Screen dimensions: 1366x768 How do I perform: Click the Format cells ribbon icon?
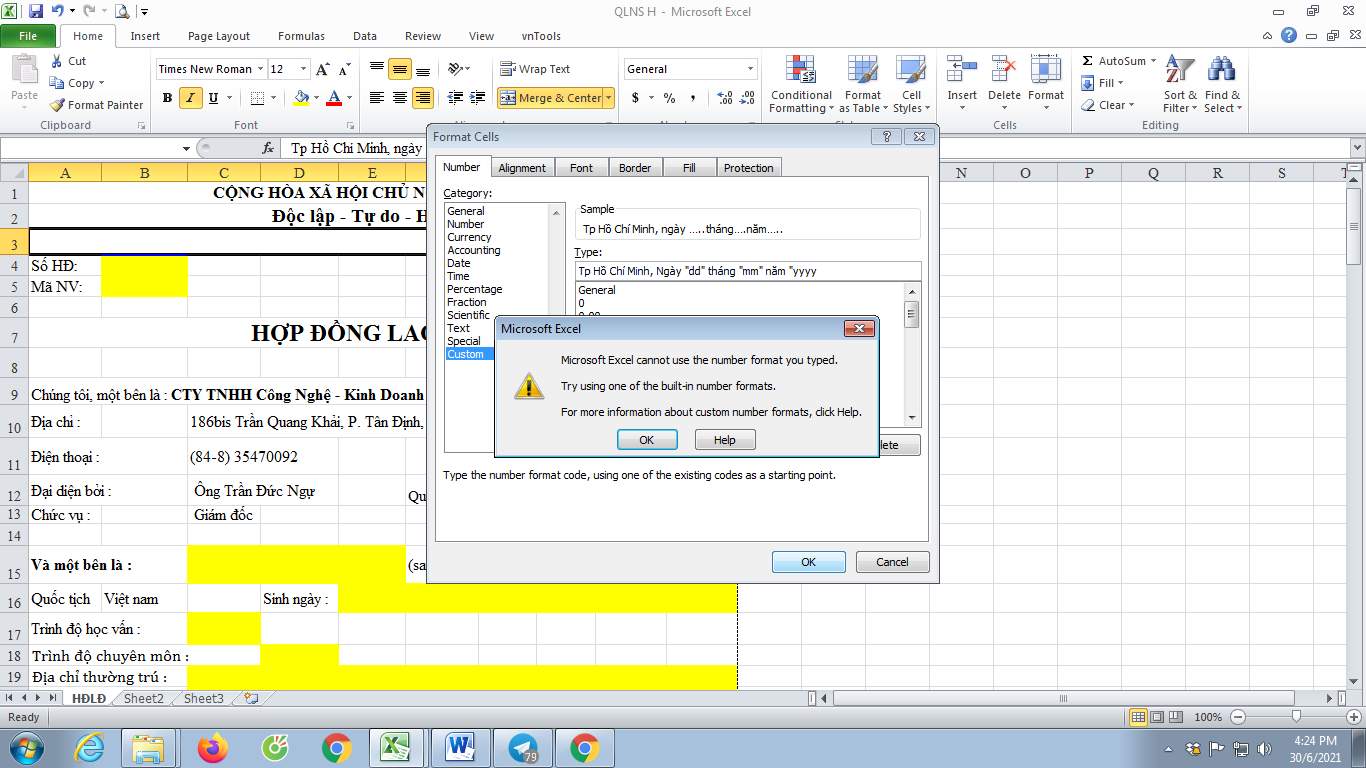tap(1046, 71)
